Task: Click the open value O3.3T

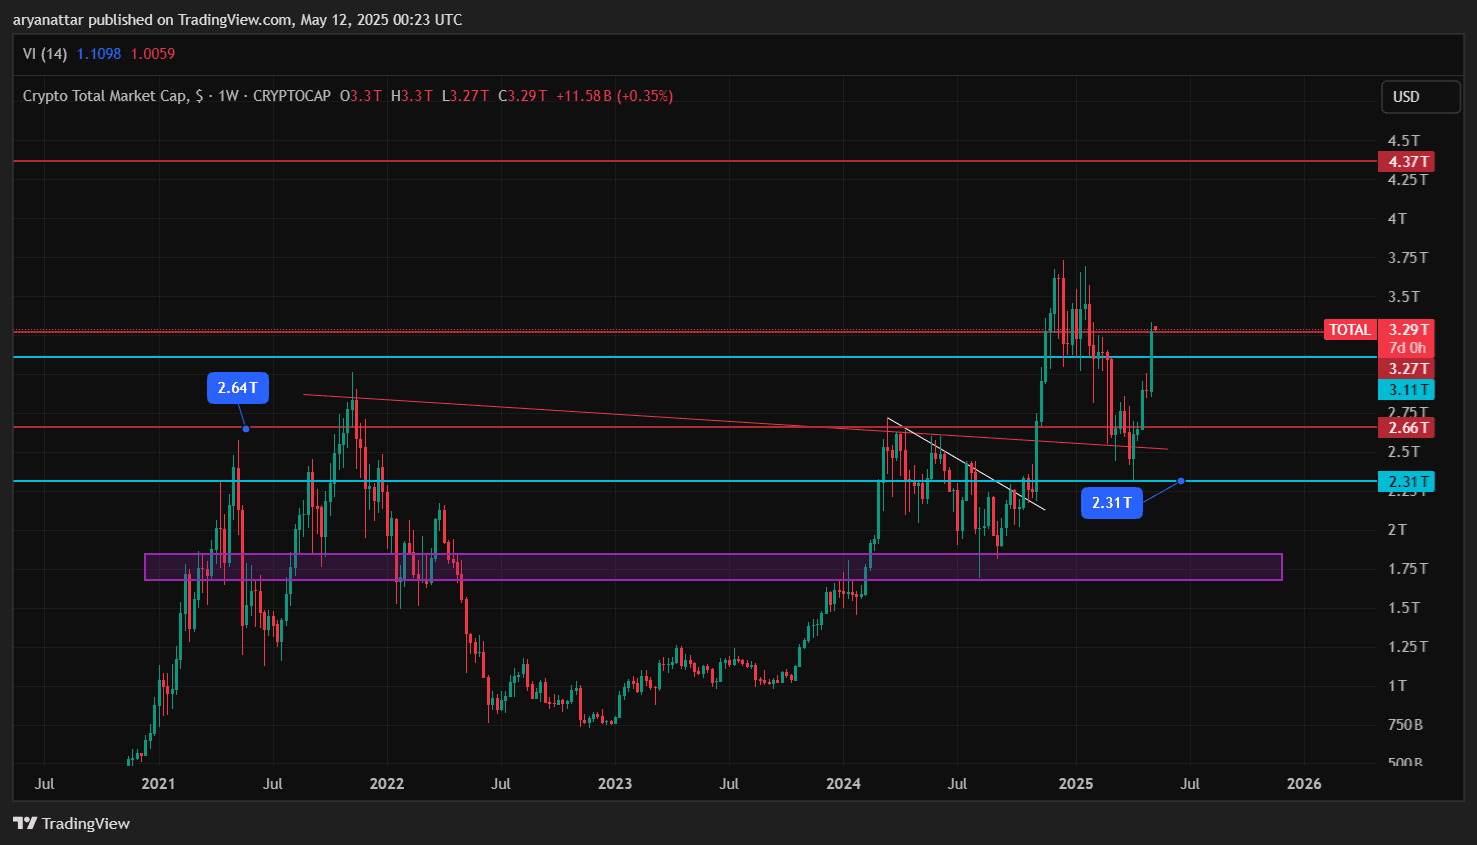Action: (x=360, y=96)
